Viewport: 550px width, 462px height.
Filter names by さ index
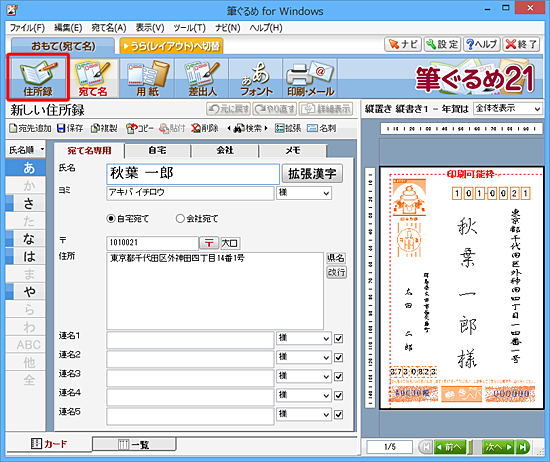point(26,203)
